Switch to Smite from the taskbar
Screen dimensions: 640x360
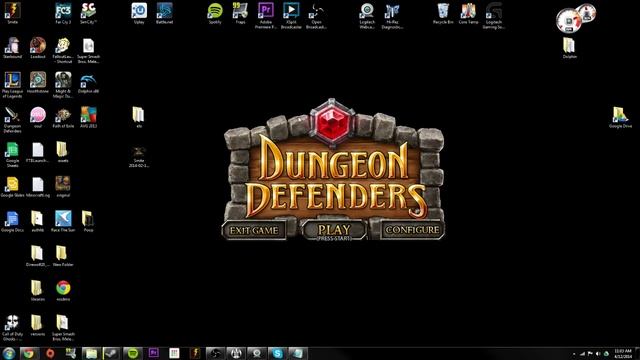tap(196, 353)
